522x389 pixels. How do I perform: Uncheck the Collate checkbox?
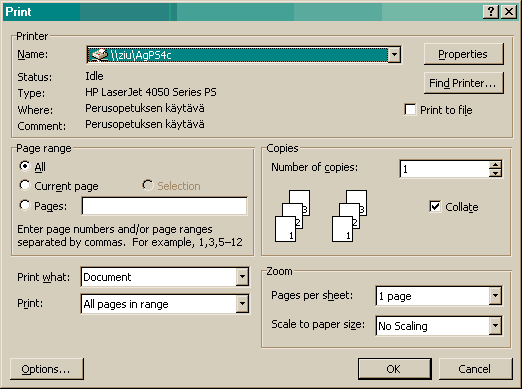[435, 207]
